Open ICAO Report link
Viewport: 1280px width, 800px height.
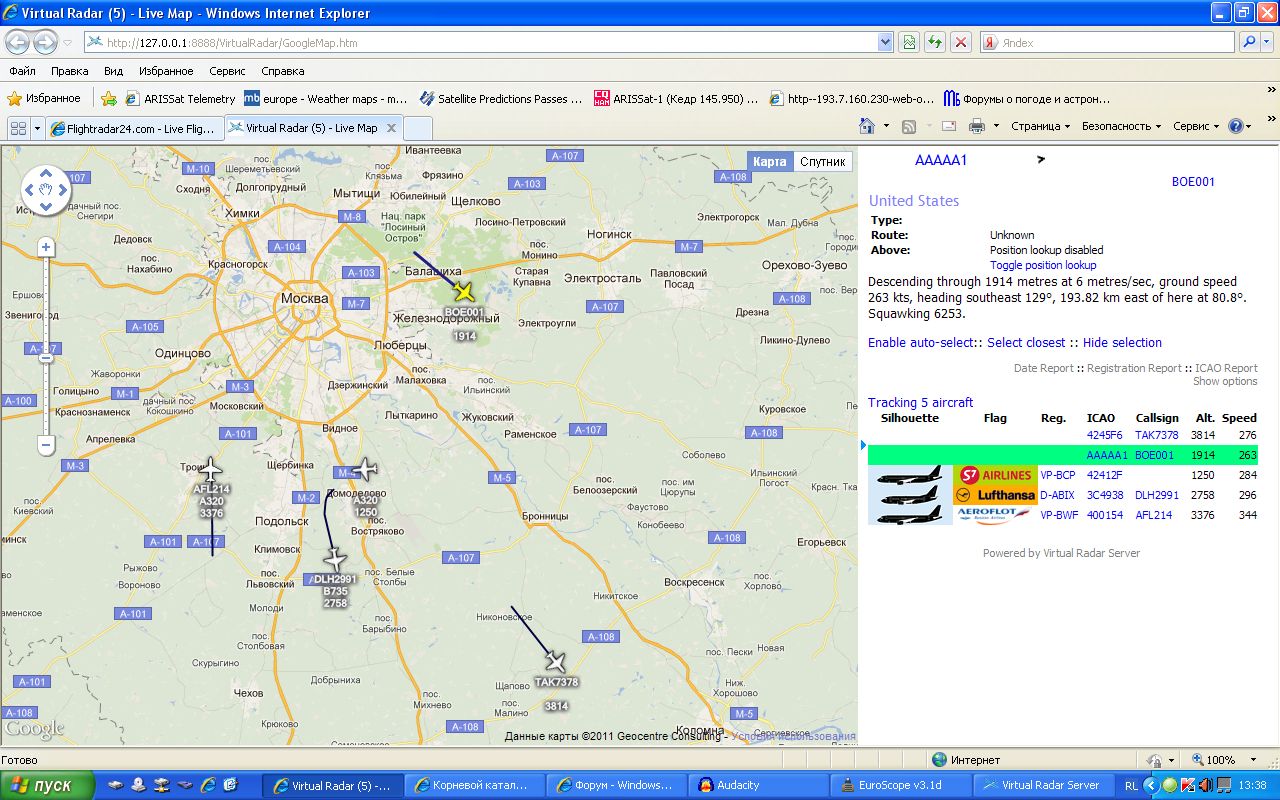[1226, 368]
